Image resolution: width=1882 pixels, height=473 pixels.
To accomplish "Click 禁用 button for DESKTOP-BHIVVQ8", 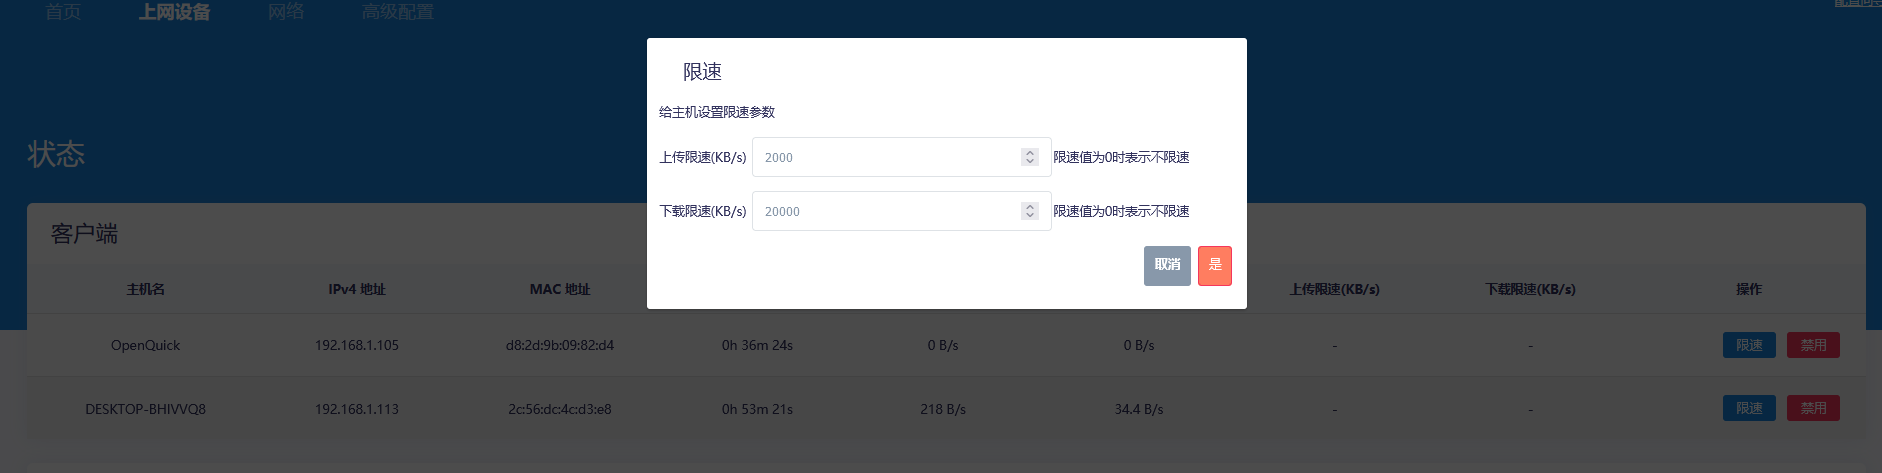I will [1813, 408].
